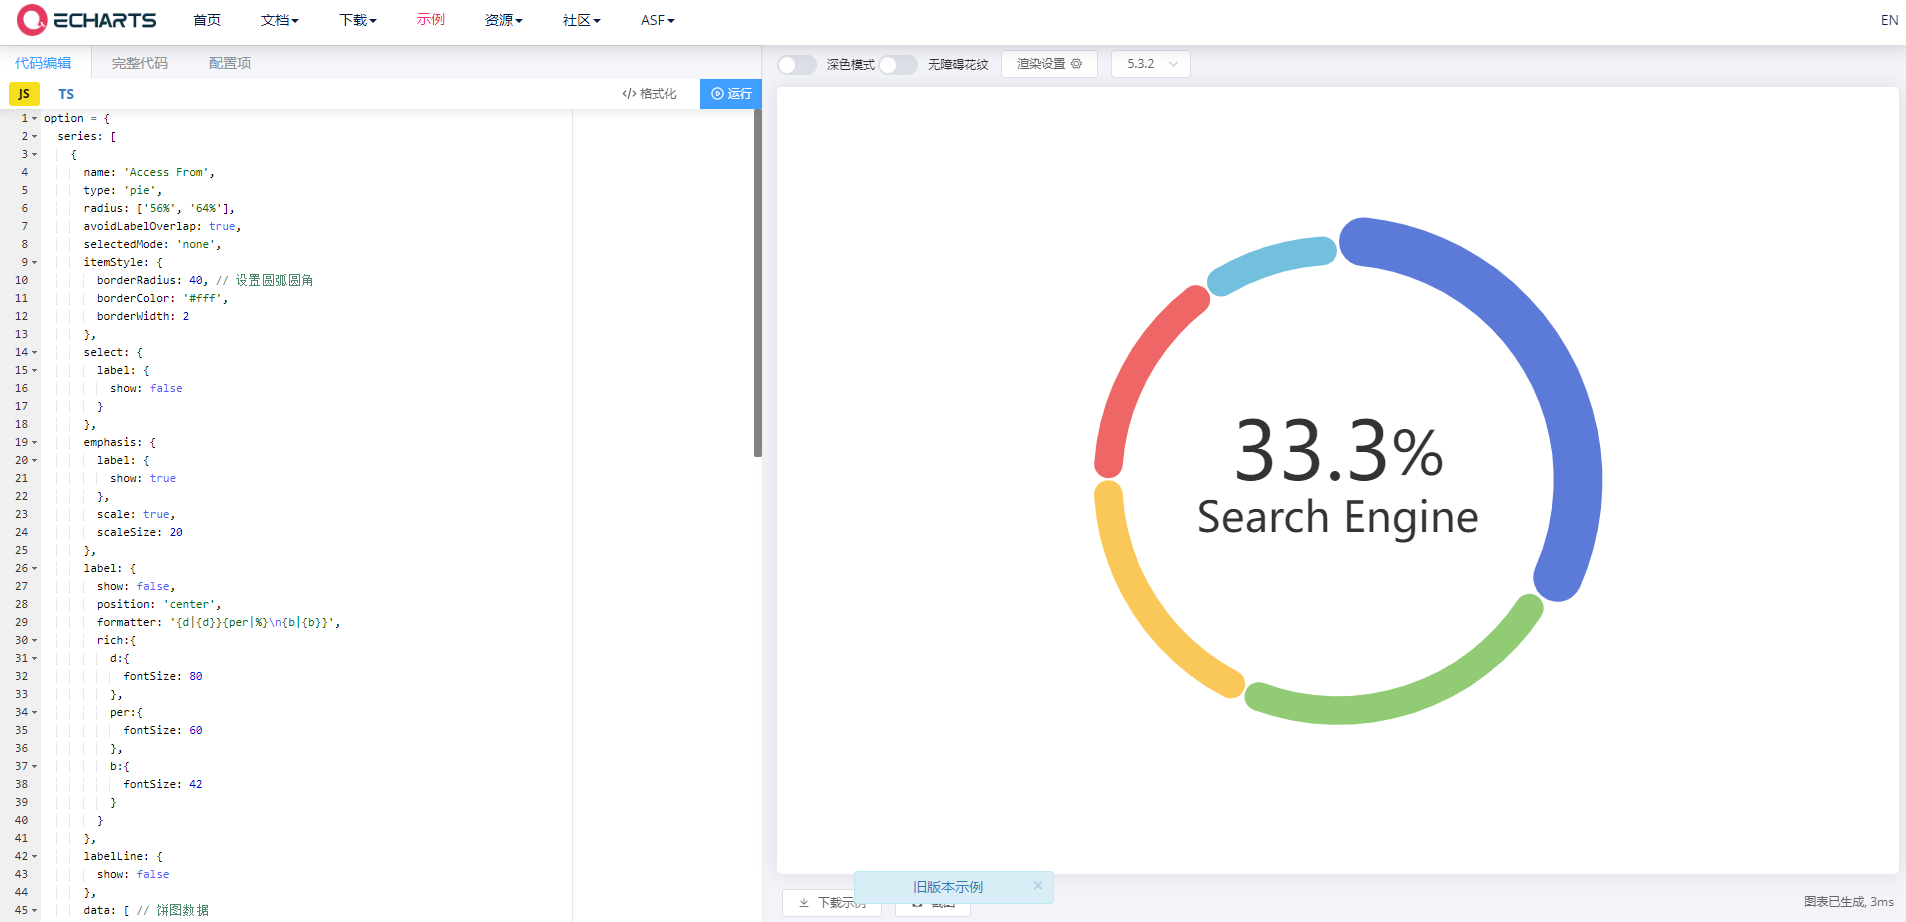This screenshot has height=922, width=1906.
Task: Click the gear icon in 渲染设置
Action: pyautogui.click(x=1076, y=64)
